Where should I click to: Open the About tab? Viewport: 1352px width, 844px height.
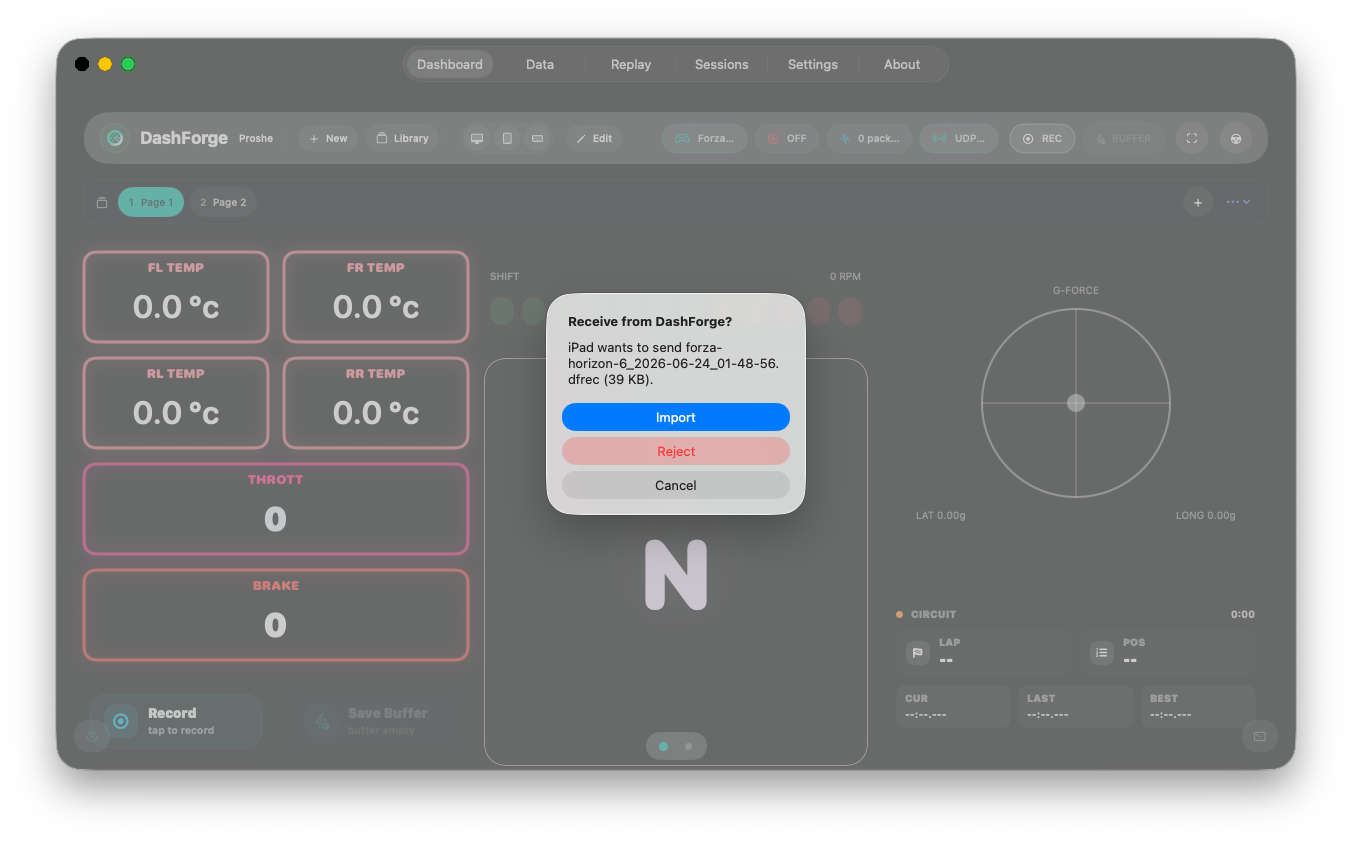point(902,64)
